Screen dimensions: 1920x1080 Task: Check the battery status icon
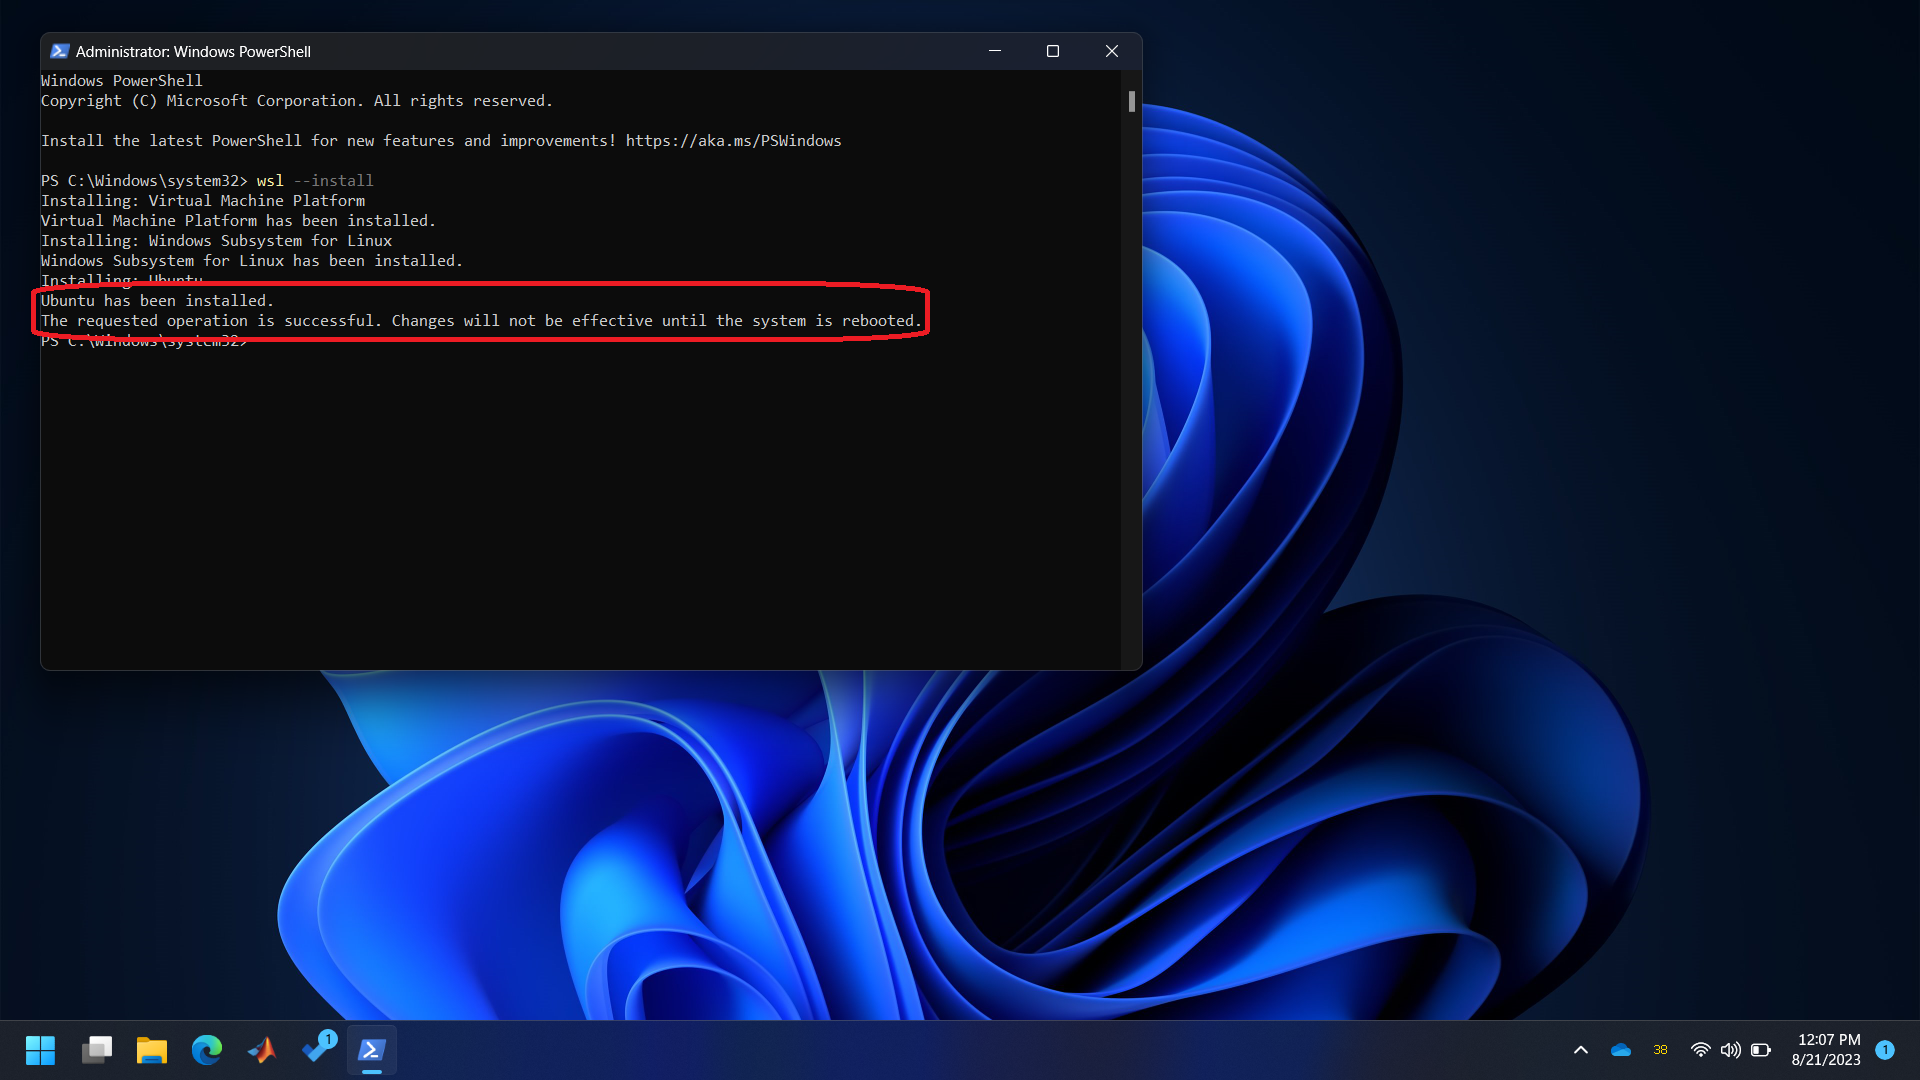click(1761, 1050)
